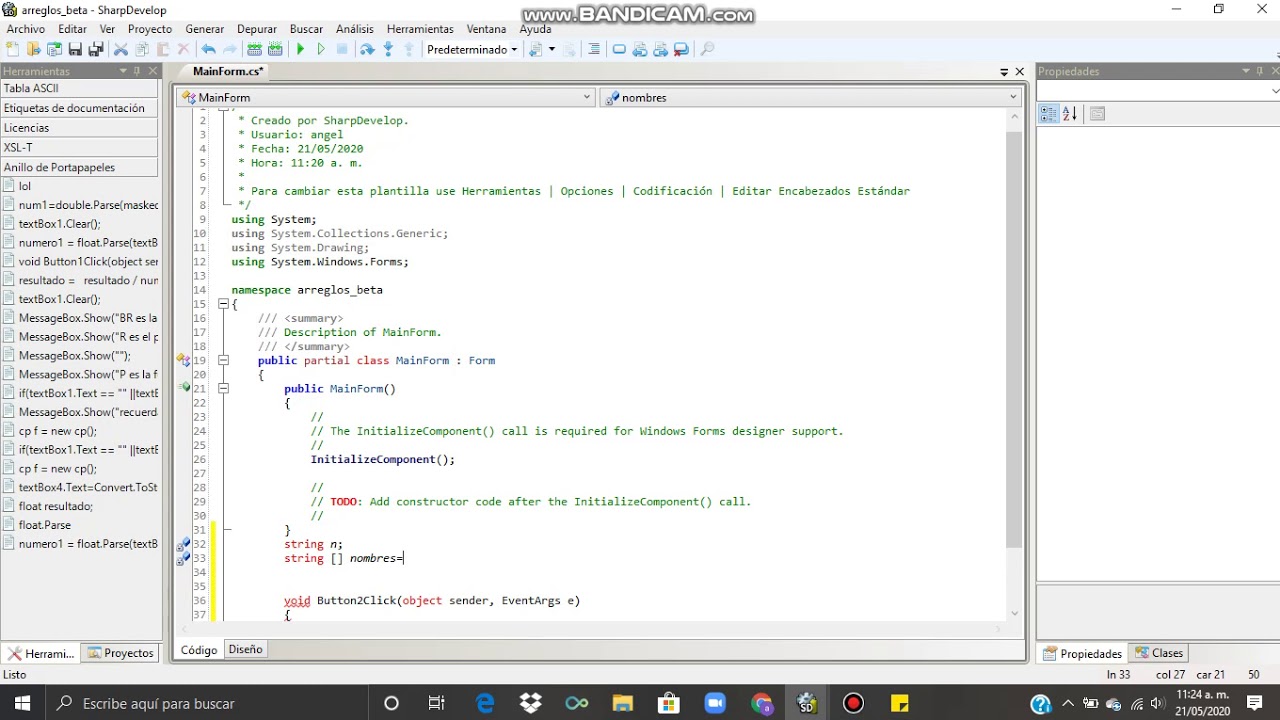Save all files using toolbar icon

(96, 49)
